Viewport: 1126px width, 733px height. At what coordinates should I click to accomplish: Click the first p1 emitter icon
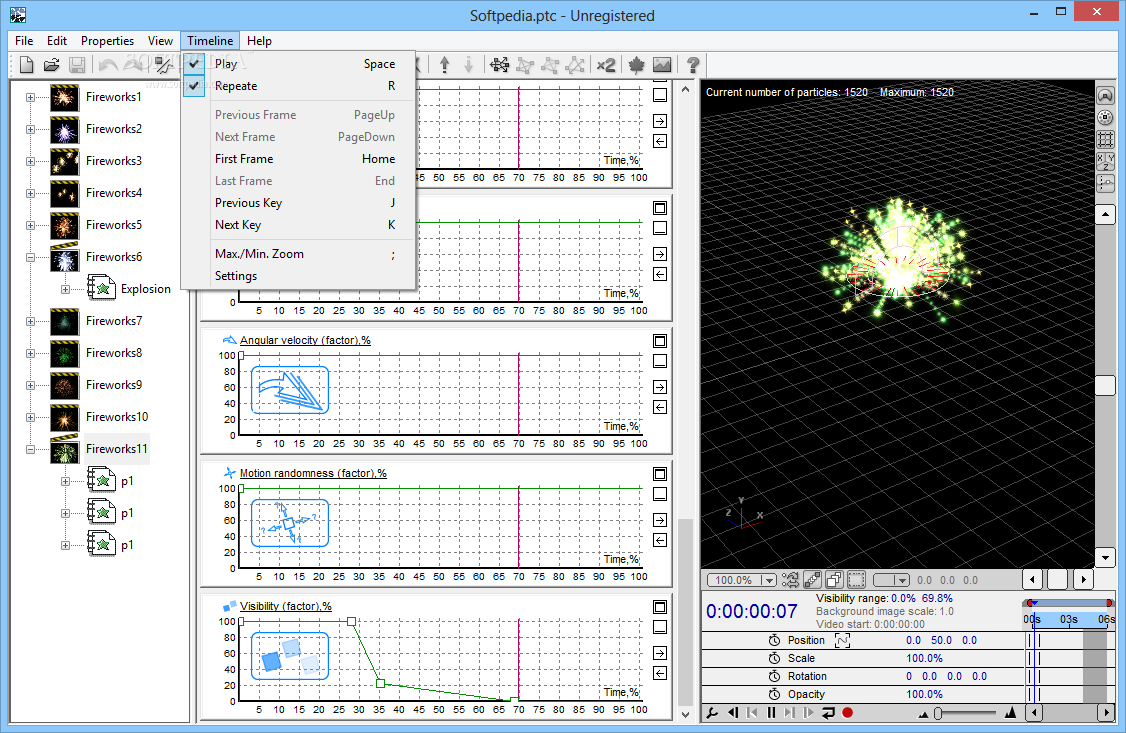[102, 481]
